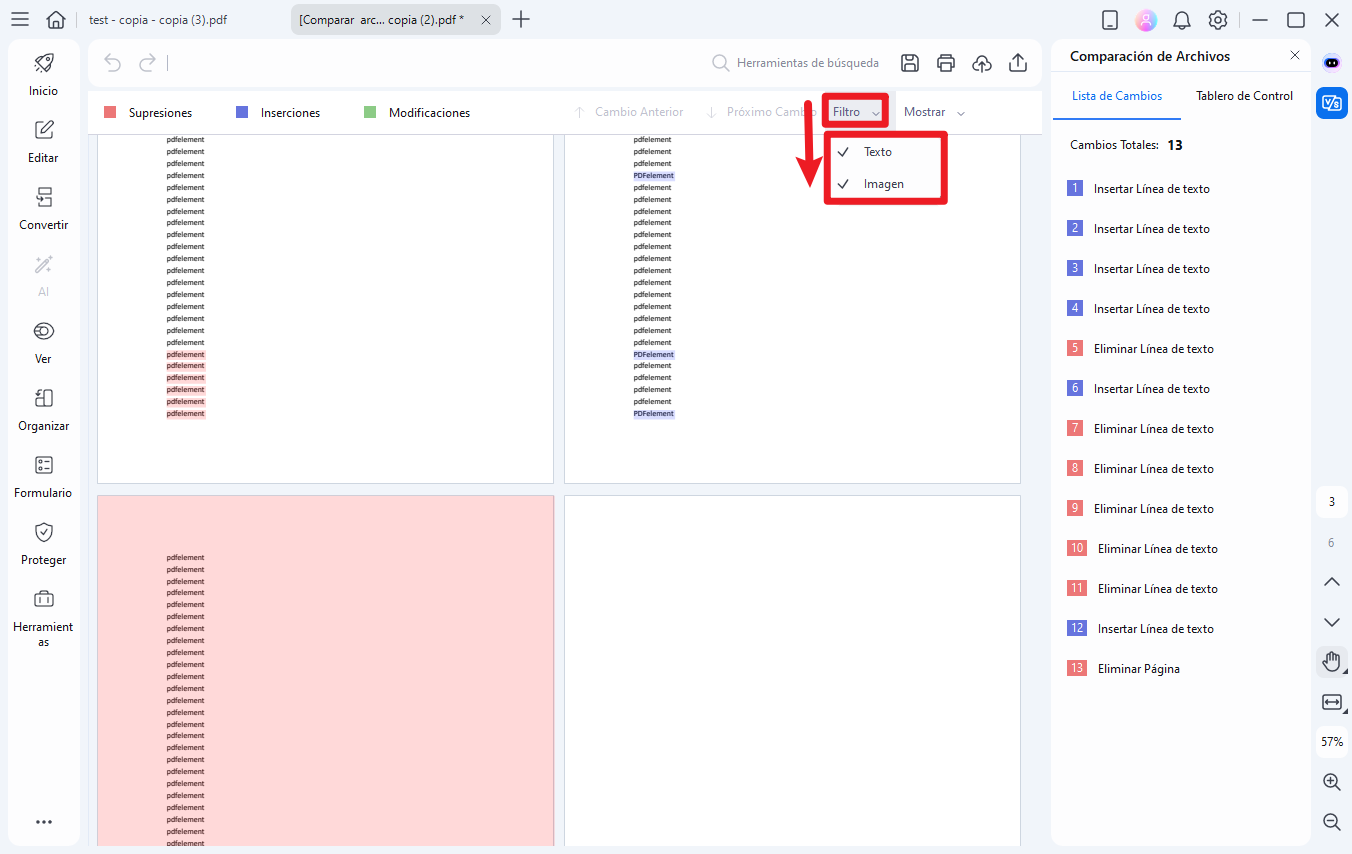Click change 13 Eliminar Página
1352x854 pixels.
click(1140, 668)
